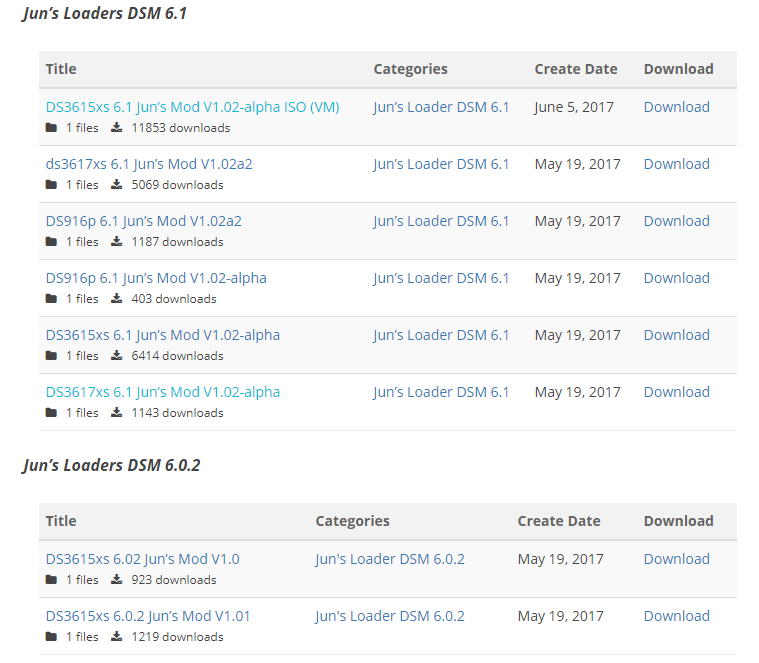Viewport: 759px width, 663px height.
Task: Click the 5069 downloads text
Action: pyautogui.click(x=178, y=185)
